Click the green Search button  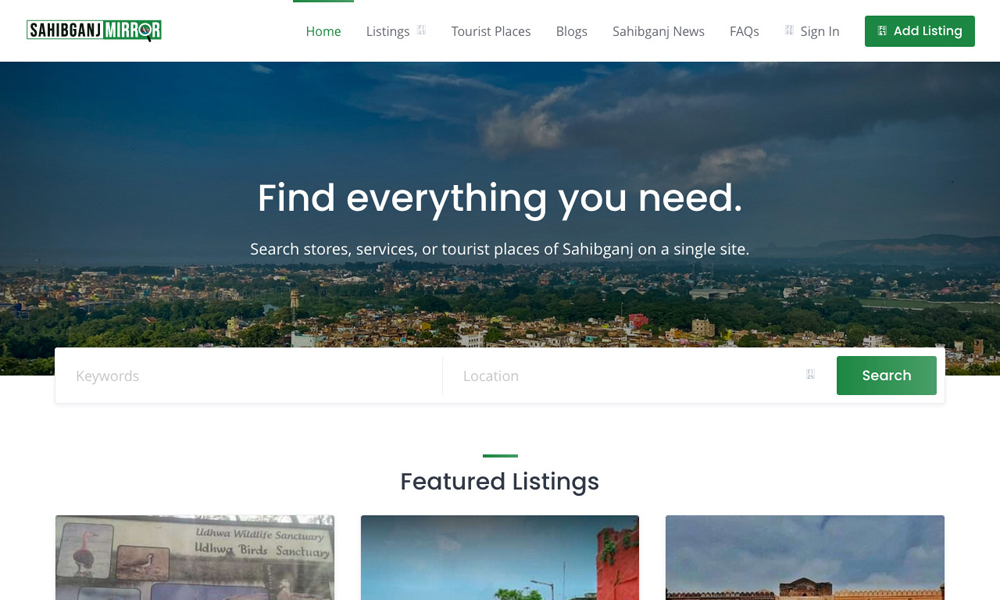coord(886,376)
